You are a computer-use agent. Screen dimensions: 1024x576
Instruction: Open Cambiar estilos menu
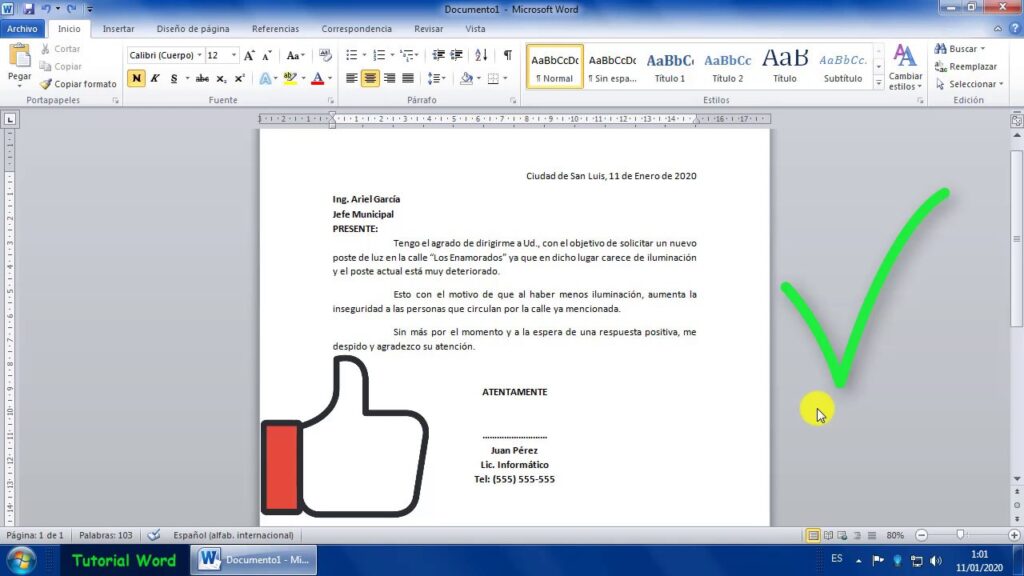point(905,67)
